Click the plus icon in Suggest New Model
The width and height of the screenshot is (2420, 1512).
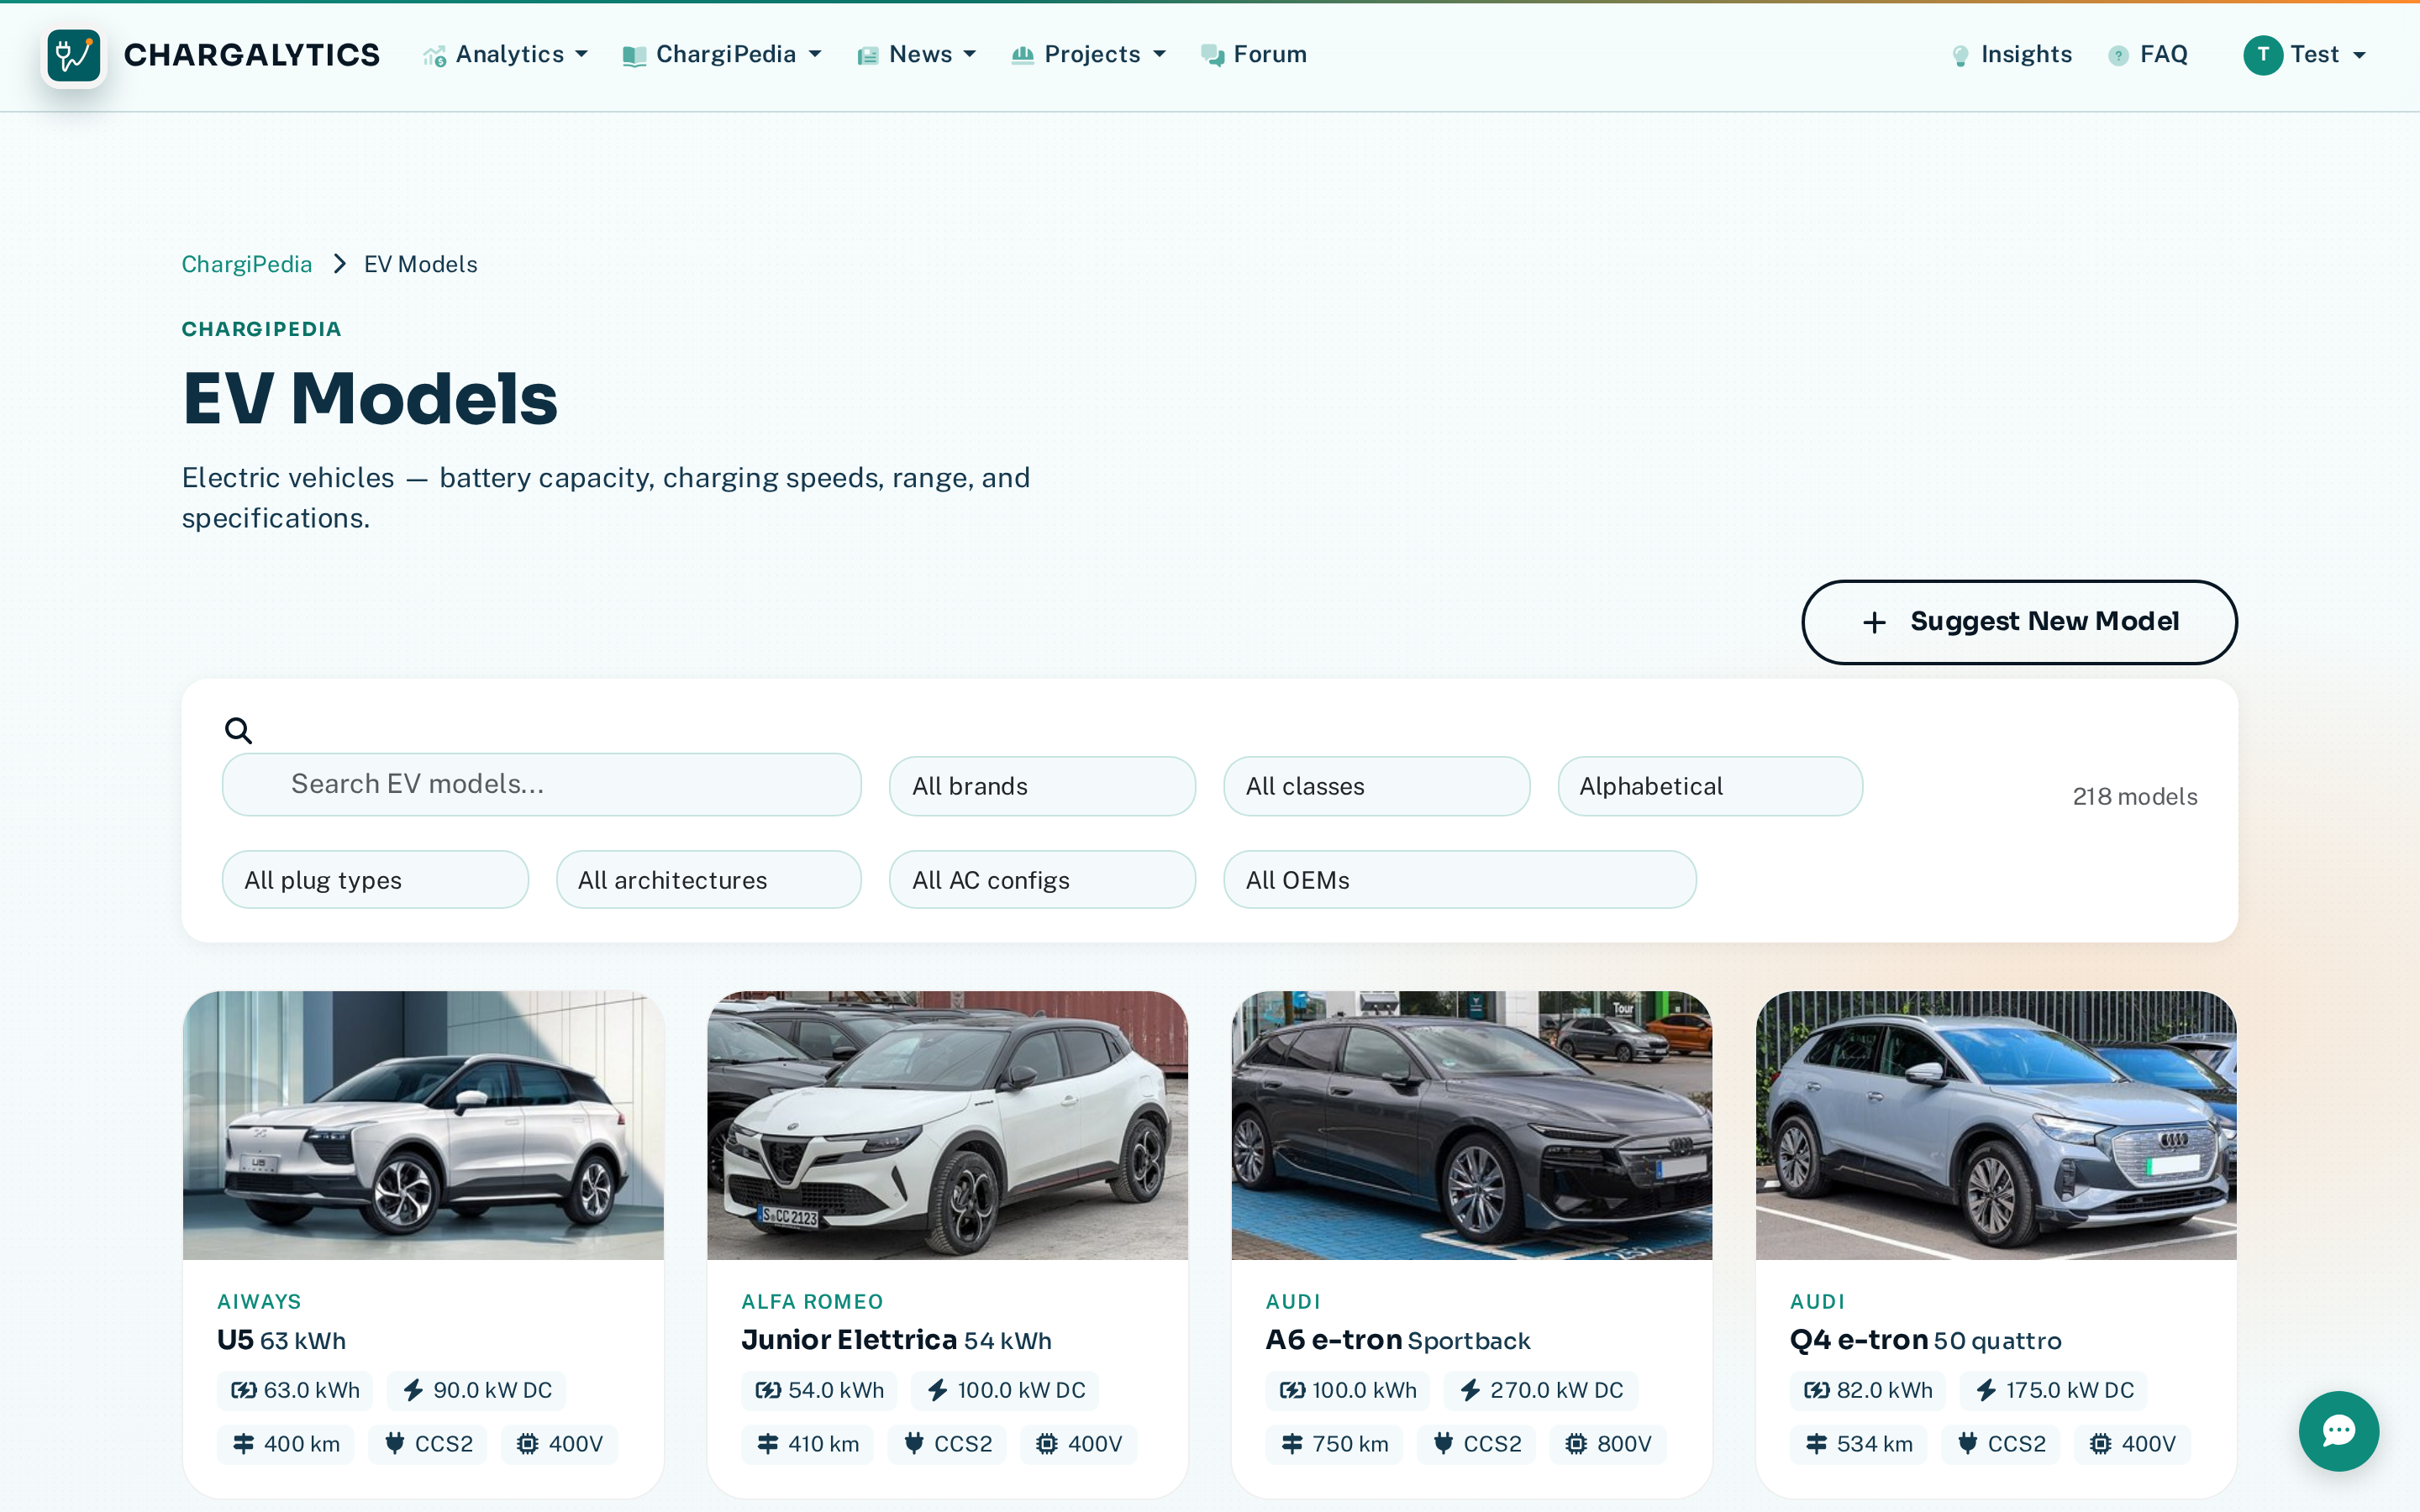point(1874,622)
